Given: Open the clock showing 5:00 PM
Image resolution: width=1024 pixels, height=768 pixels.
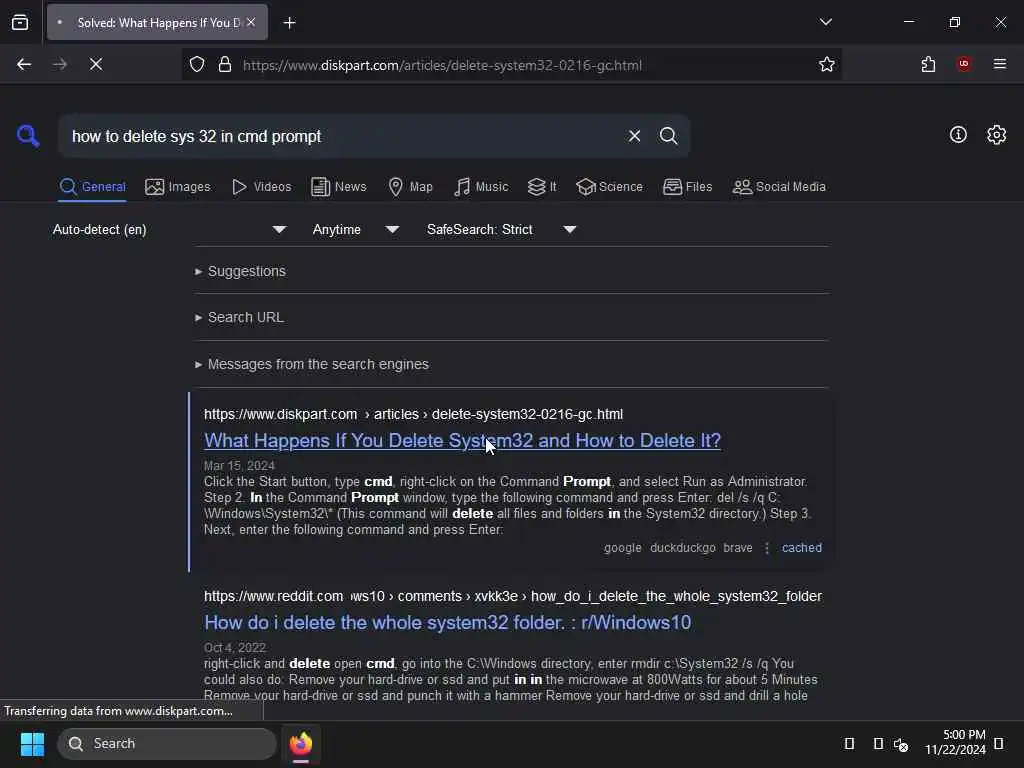Looking at the screenshot, I should click(x=955, y=743).
